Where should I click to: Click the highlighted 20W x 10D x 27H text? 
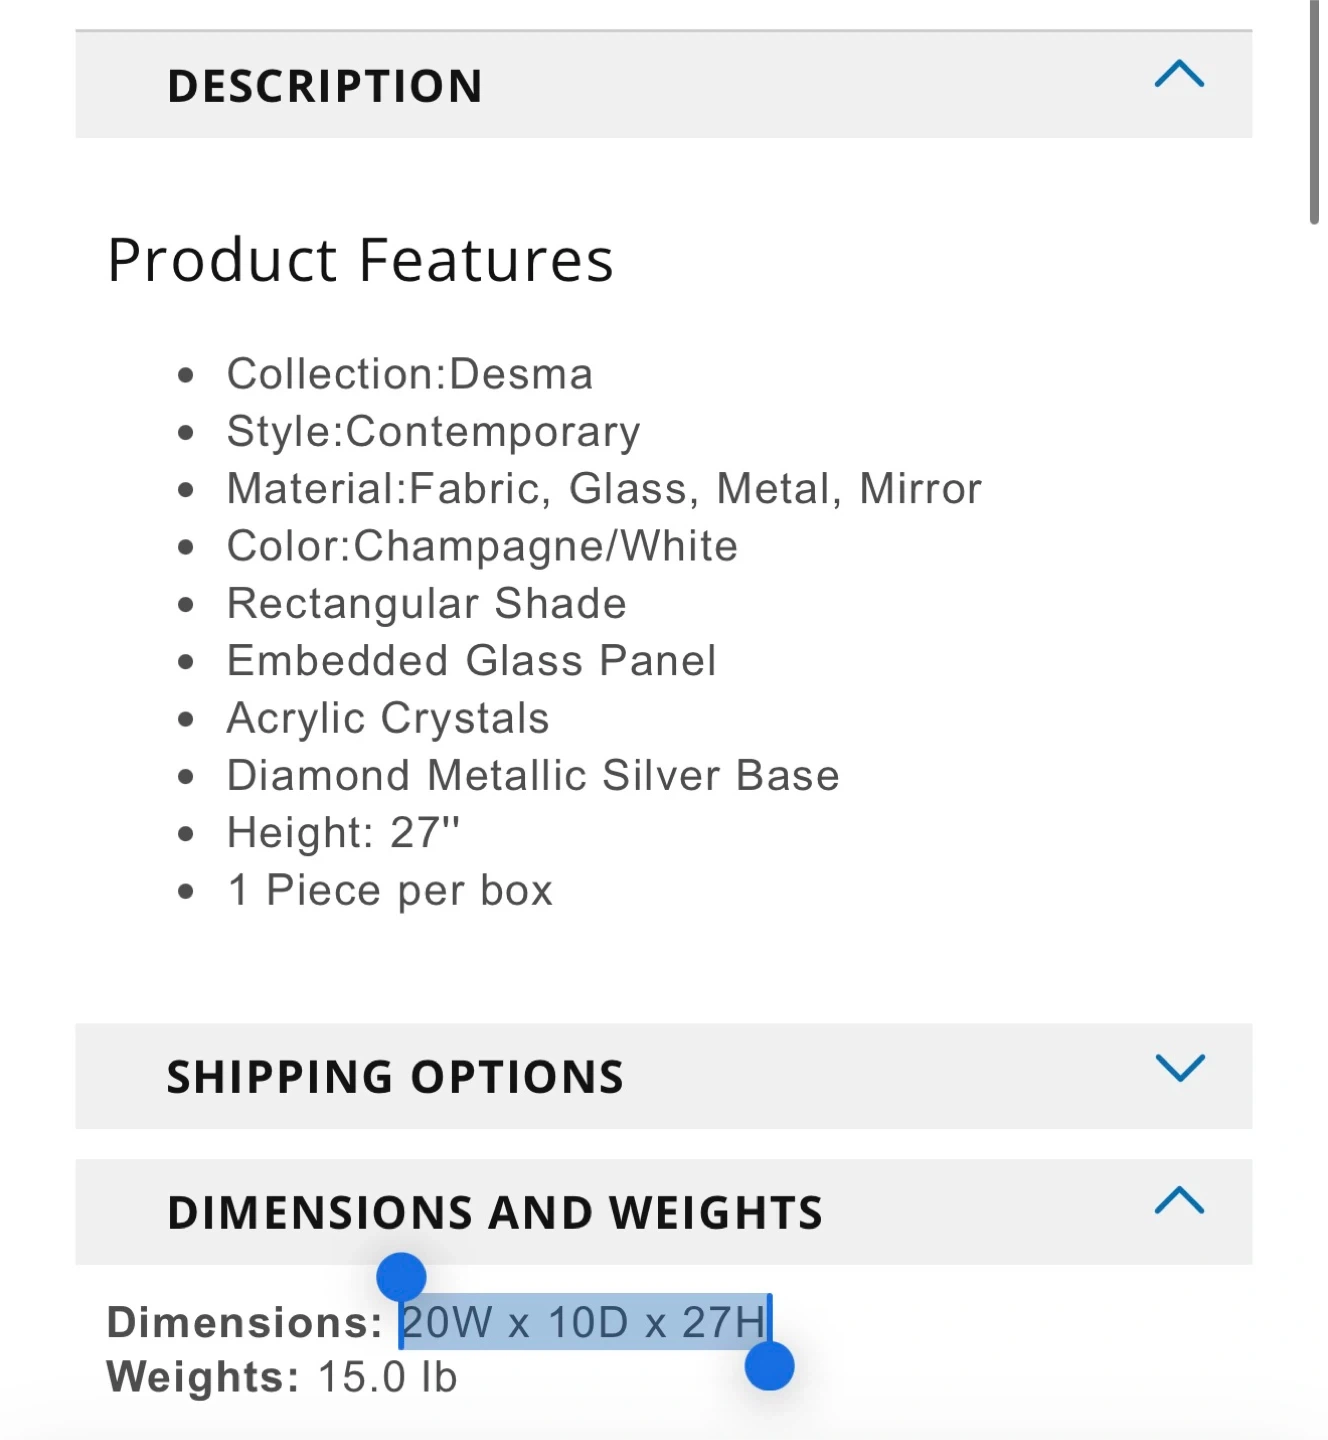click(x=584, y=1322)
